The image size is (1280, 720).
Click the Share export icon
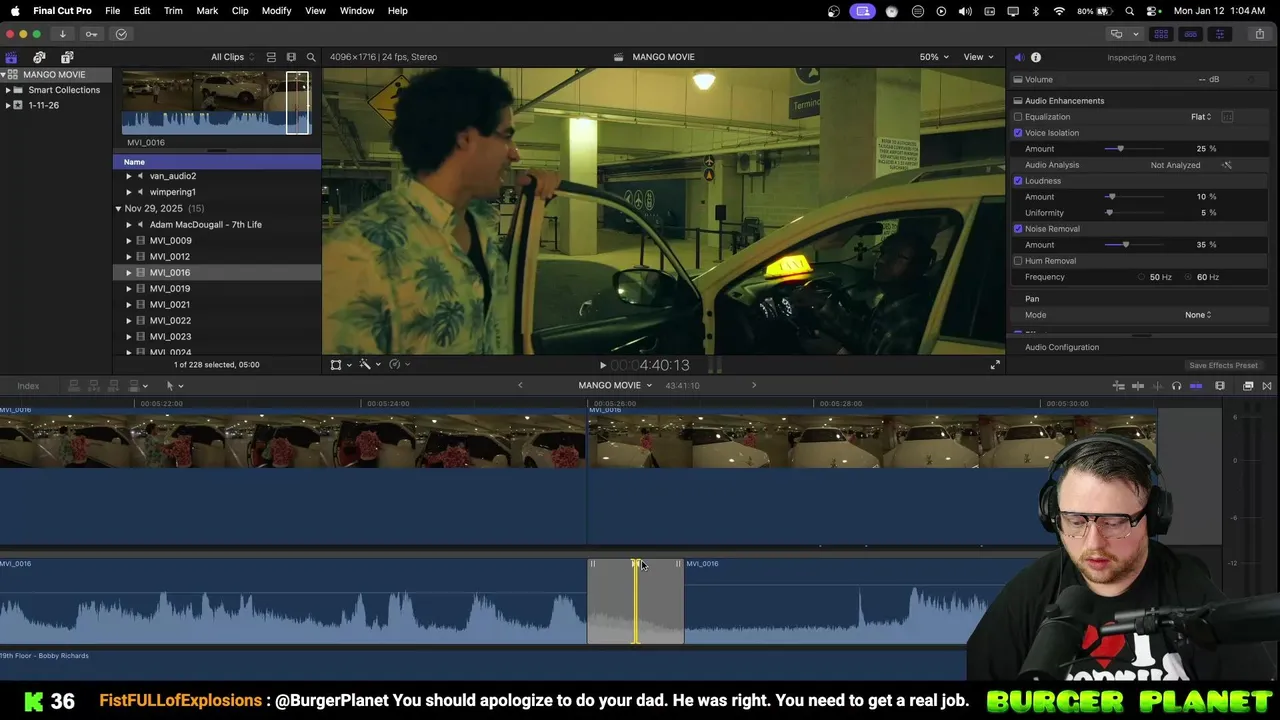[x=1260, y=34]
